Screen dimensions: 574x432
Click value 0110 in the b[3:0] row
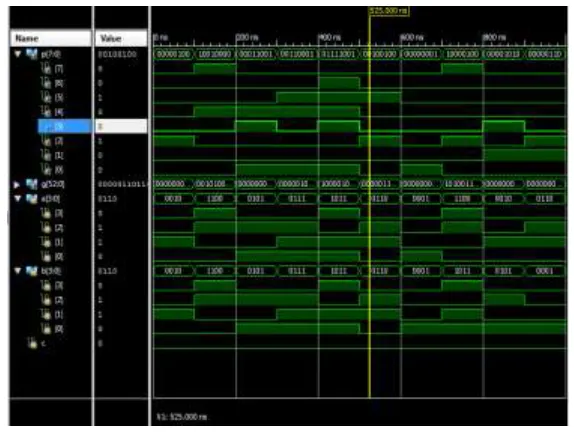coord(107,271)
